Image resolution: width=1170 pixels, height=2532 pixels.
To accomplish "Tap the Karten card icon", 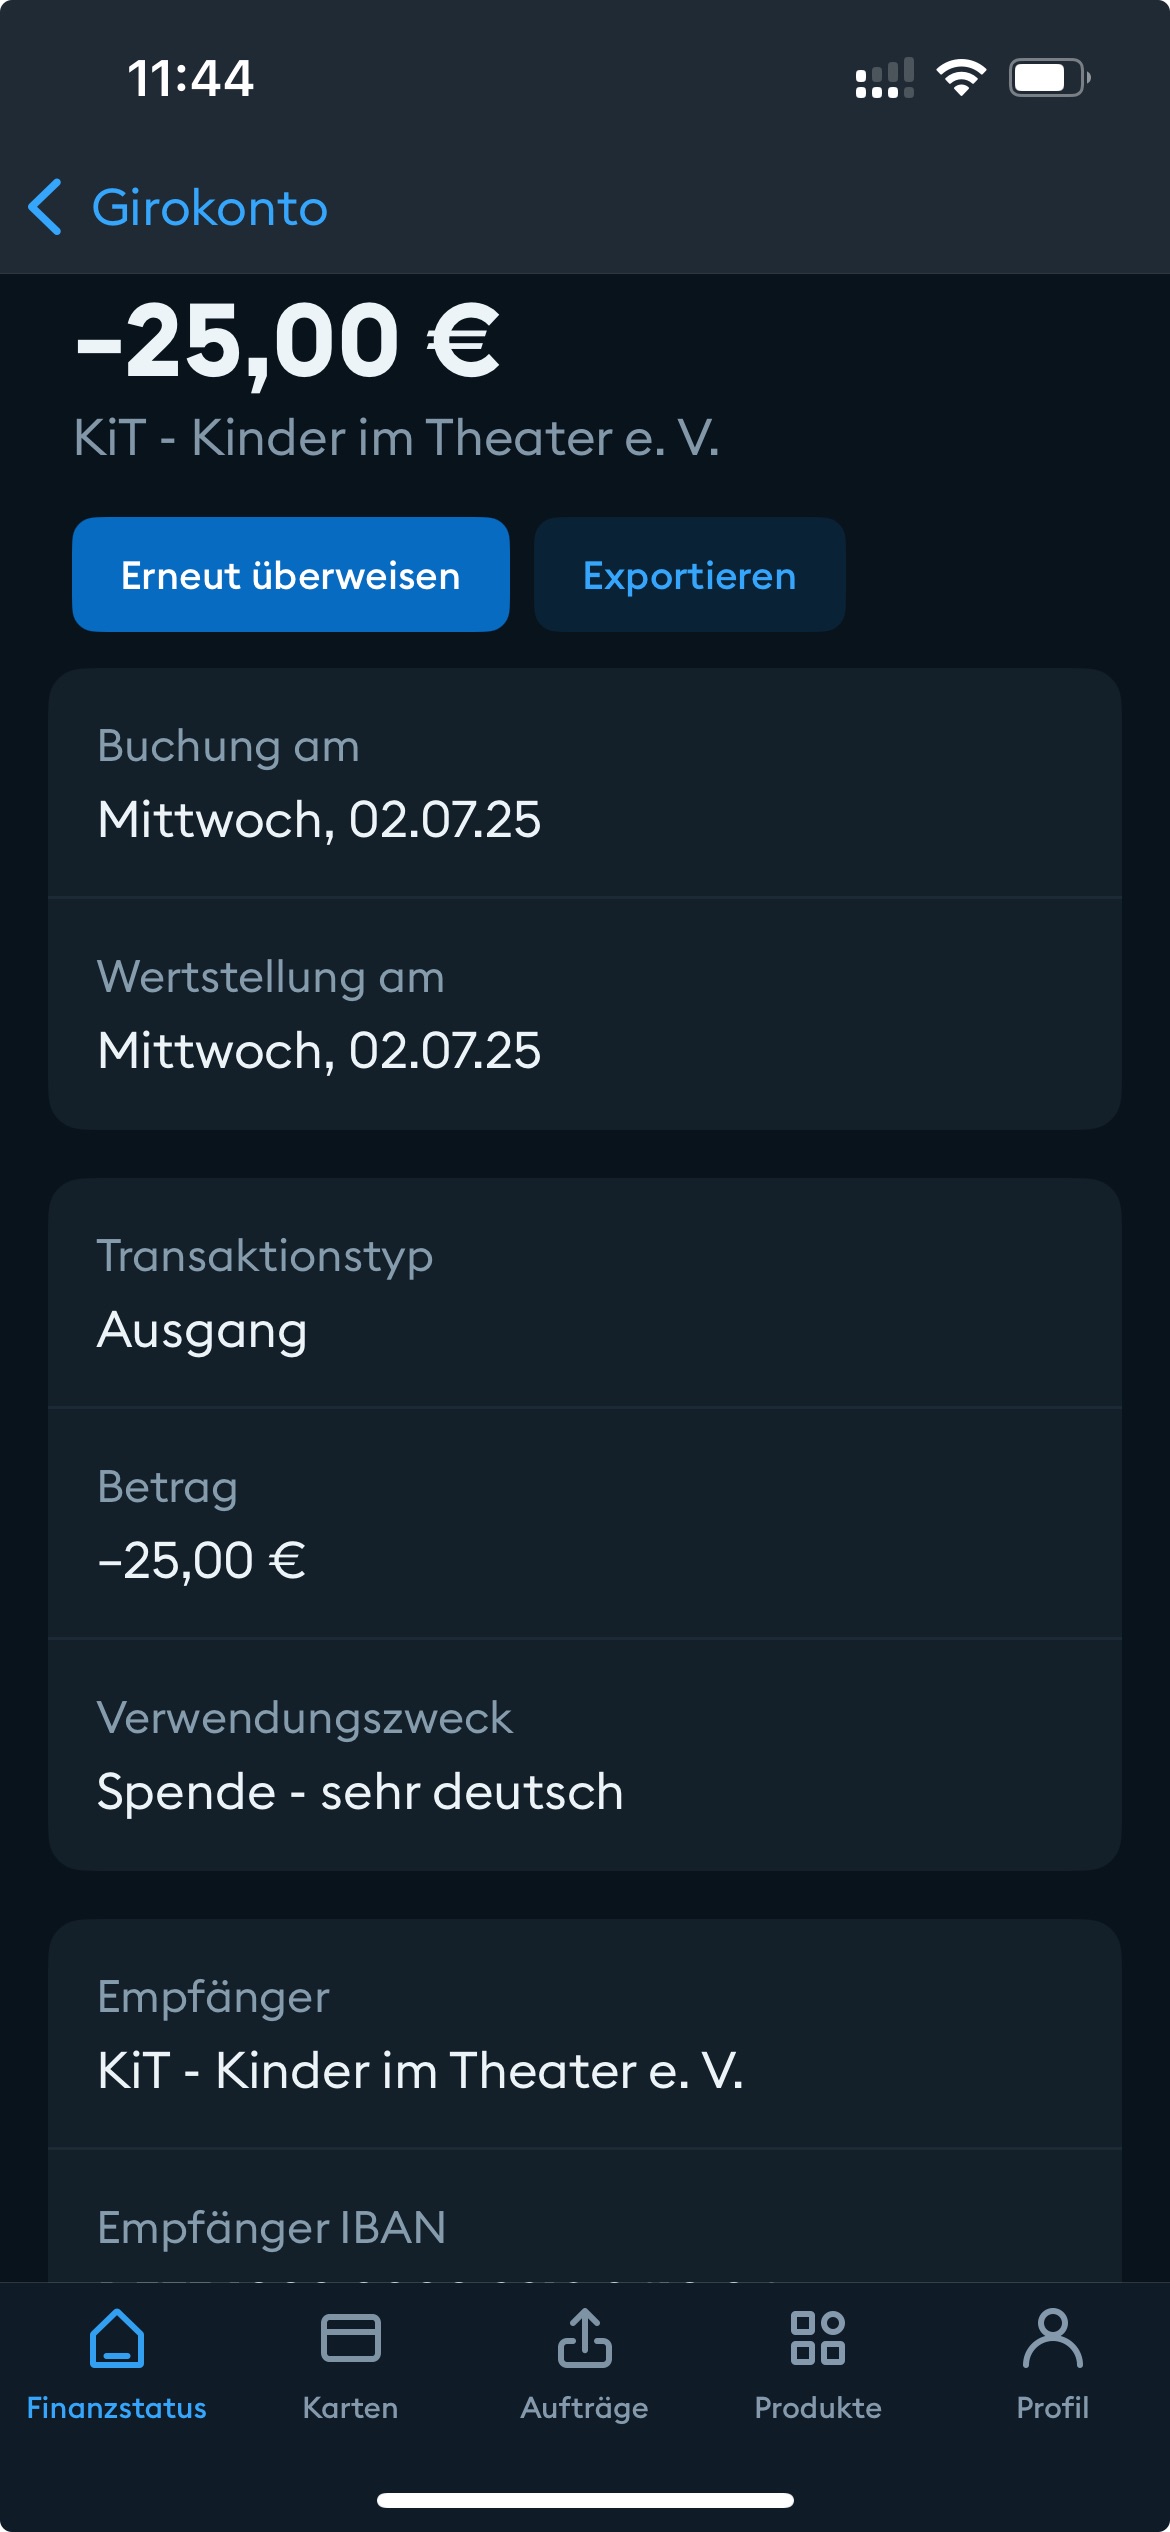I will pos(350,2338).
